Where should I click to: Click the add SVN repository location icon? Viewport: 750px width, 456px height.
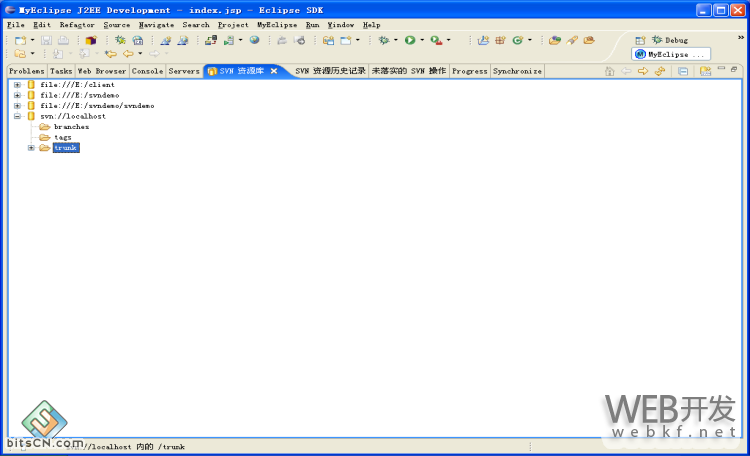point(705,71)
